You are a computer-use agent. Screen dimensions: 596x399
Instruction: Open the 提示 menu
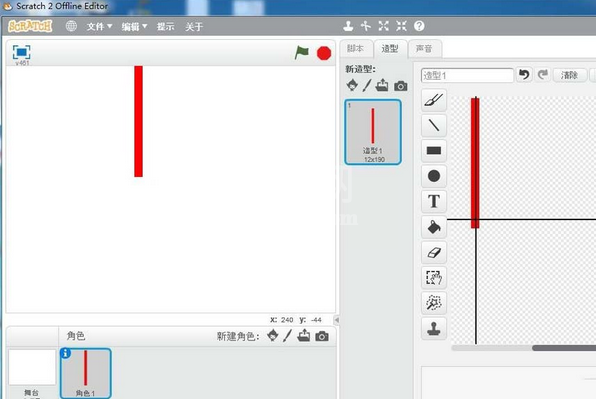[x=166, y=27]
